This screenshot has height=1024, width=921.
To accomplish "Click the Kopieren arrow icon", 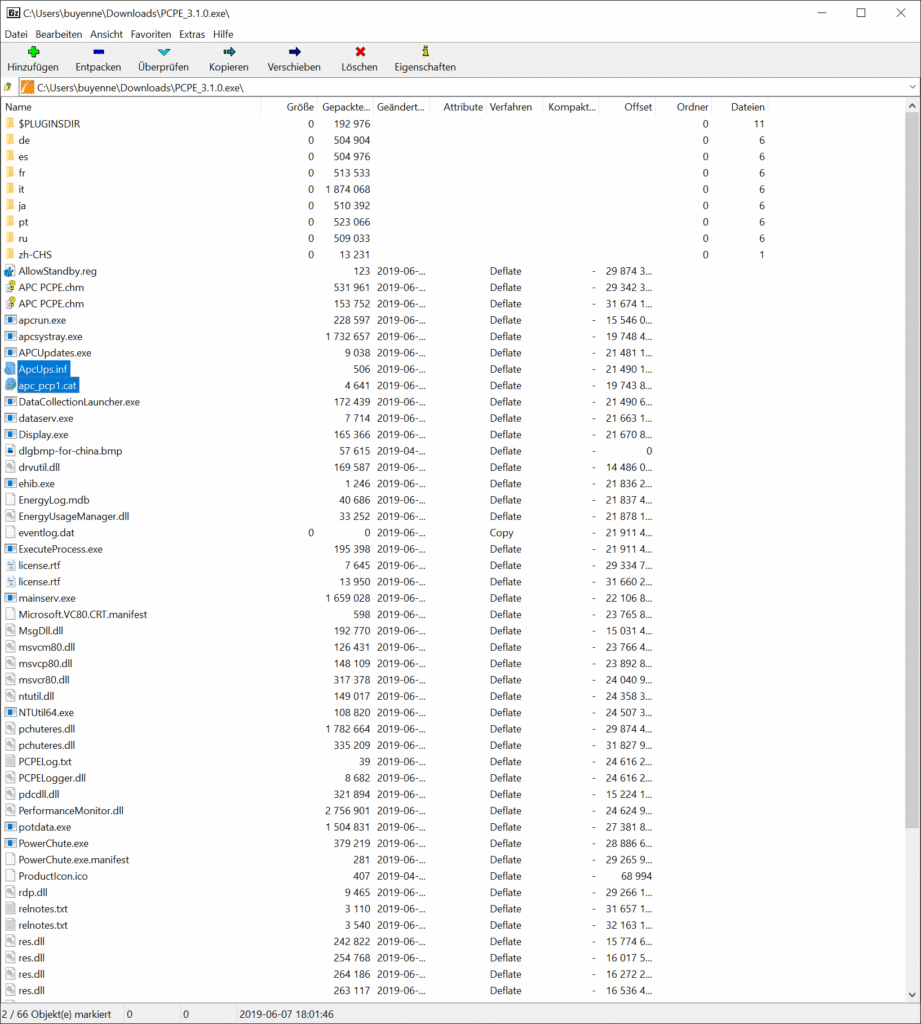I will 229,52.
